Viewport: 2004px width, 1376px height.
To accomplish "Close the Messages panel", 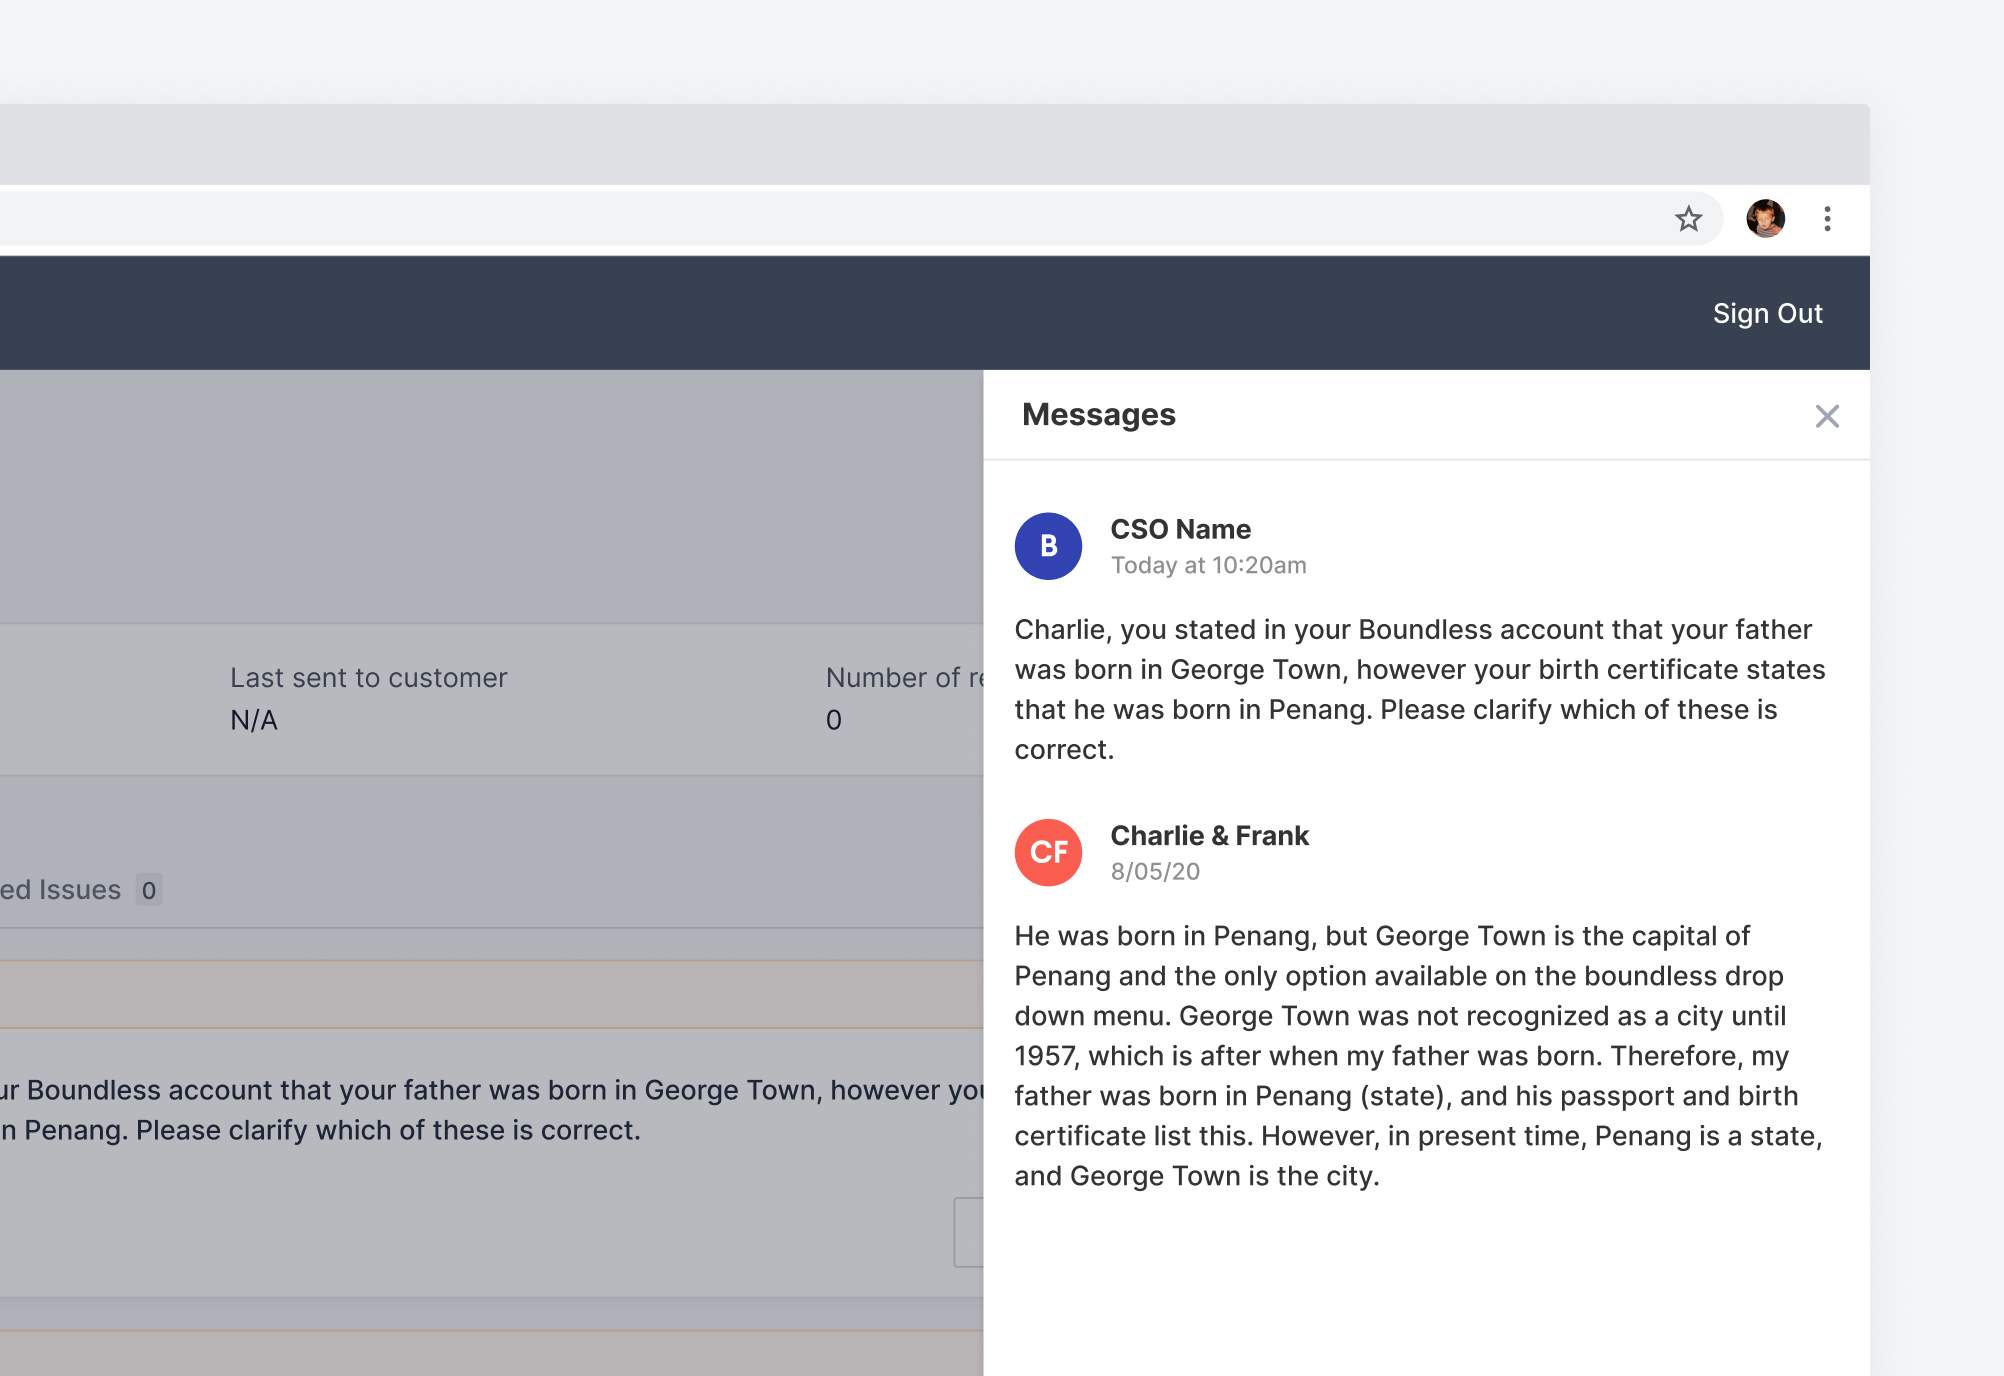I will (1827, 416).
